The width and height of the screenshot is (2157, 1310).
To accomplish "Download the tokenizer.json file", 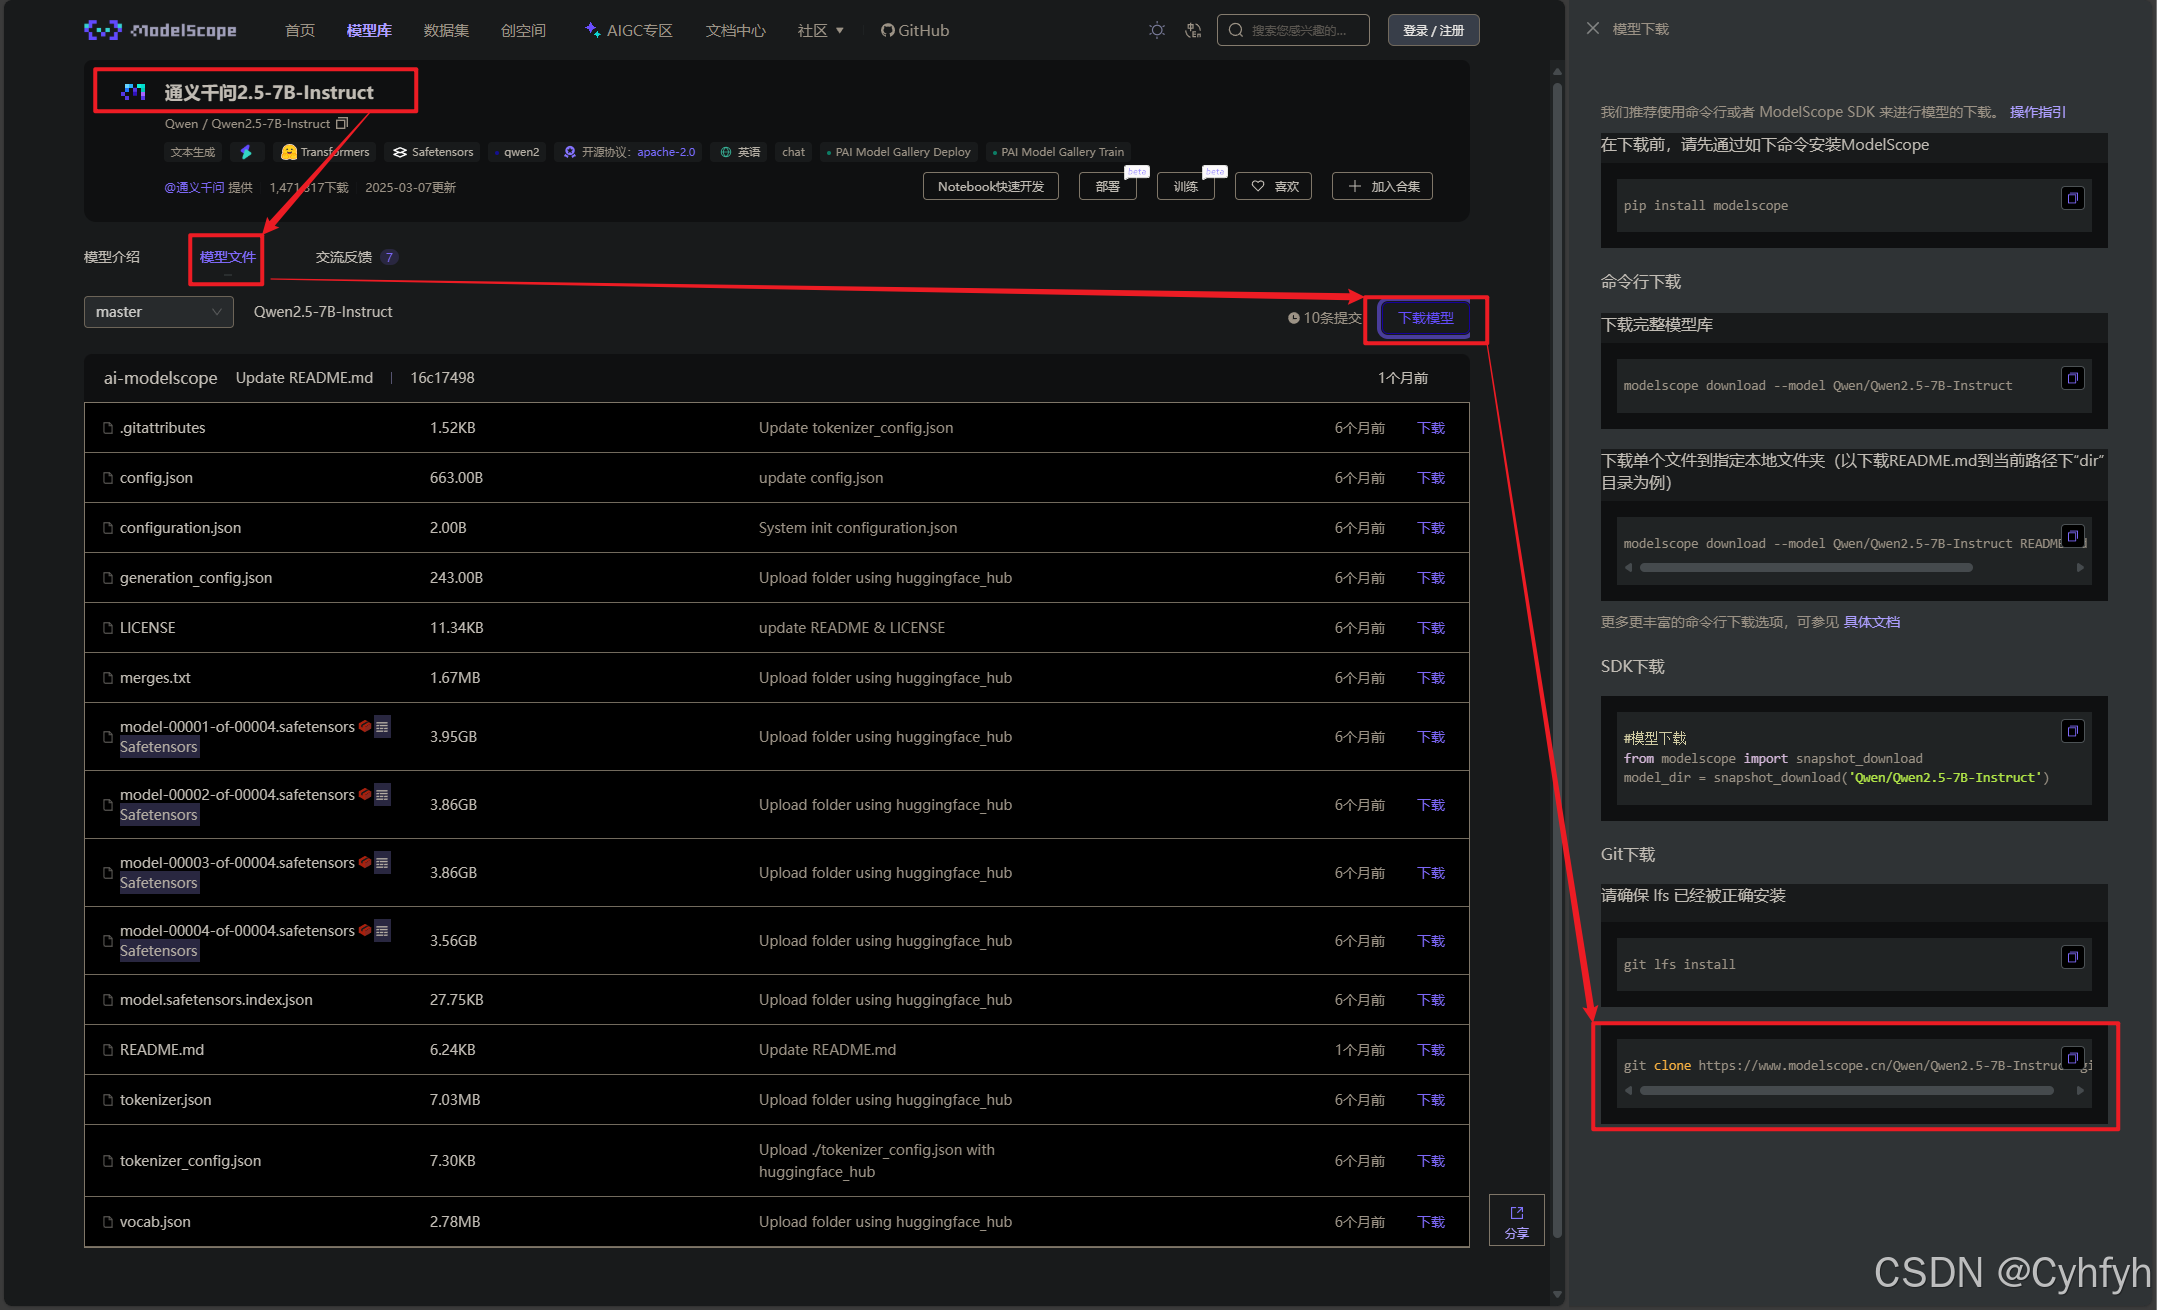I will [x=1431, y=1100].
